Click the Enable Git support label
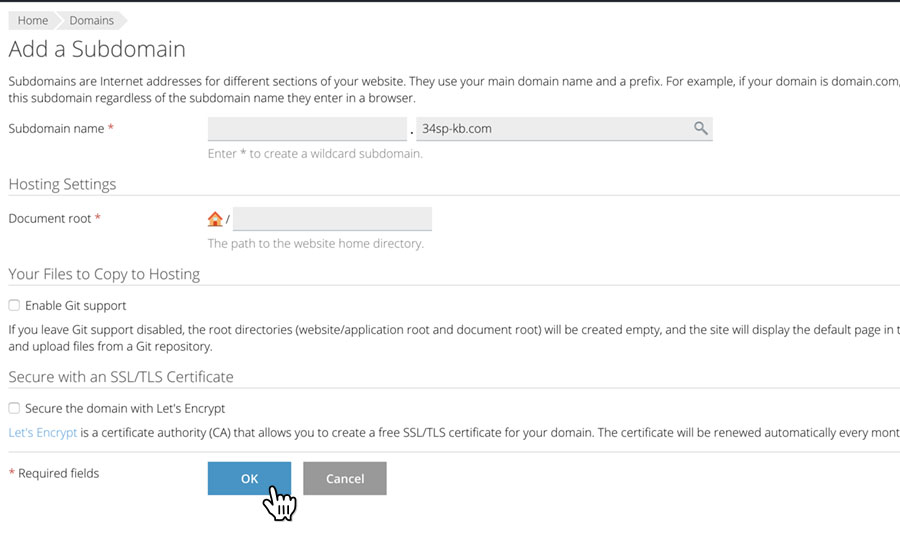Image resolution: width=900 pixels, height=540 pixels. point(76,306)
